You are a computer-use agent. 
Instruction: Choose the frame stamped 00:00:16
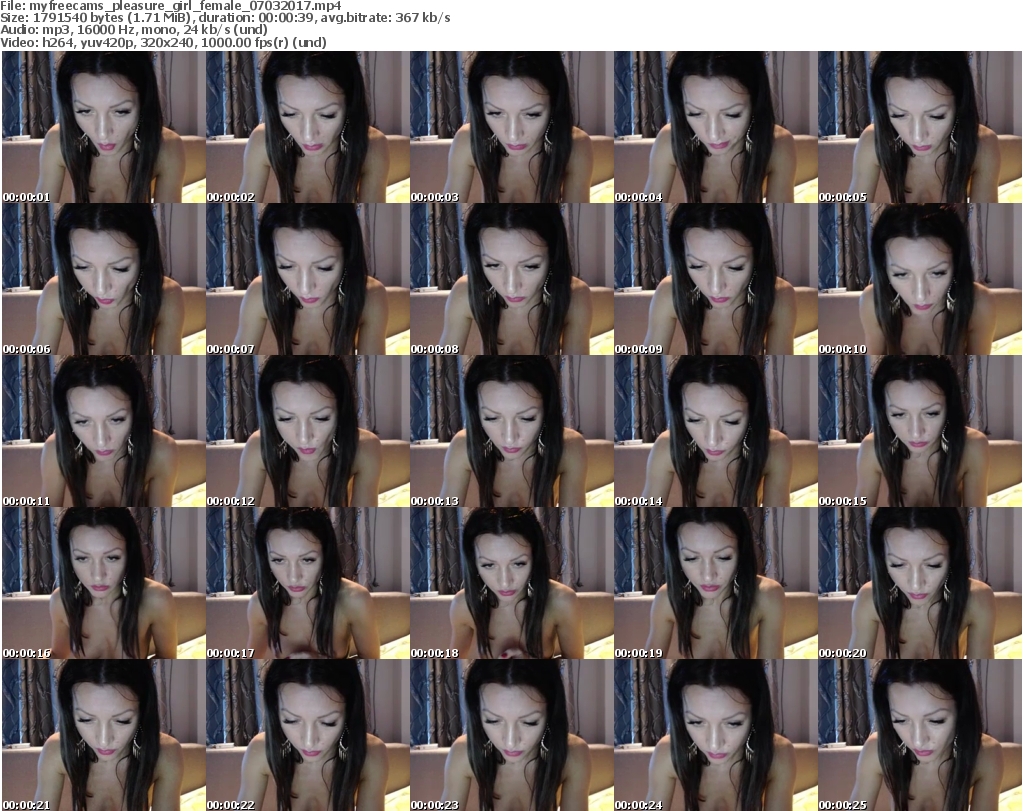pyautogui.click(x=104, y=584)
